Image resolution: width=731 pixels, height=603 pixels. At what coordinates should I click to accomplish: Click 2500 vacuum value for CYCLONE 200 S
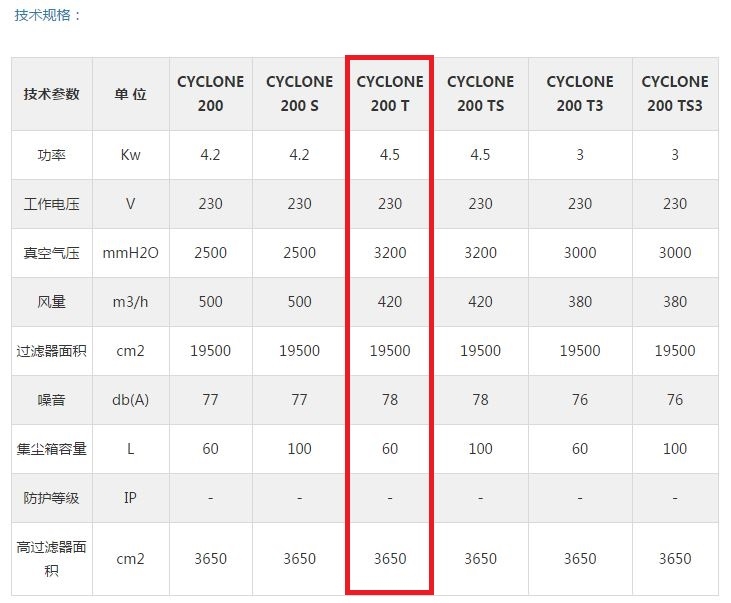pos(299,253)
